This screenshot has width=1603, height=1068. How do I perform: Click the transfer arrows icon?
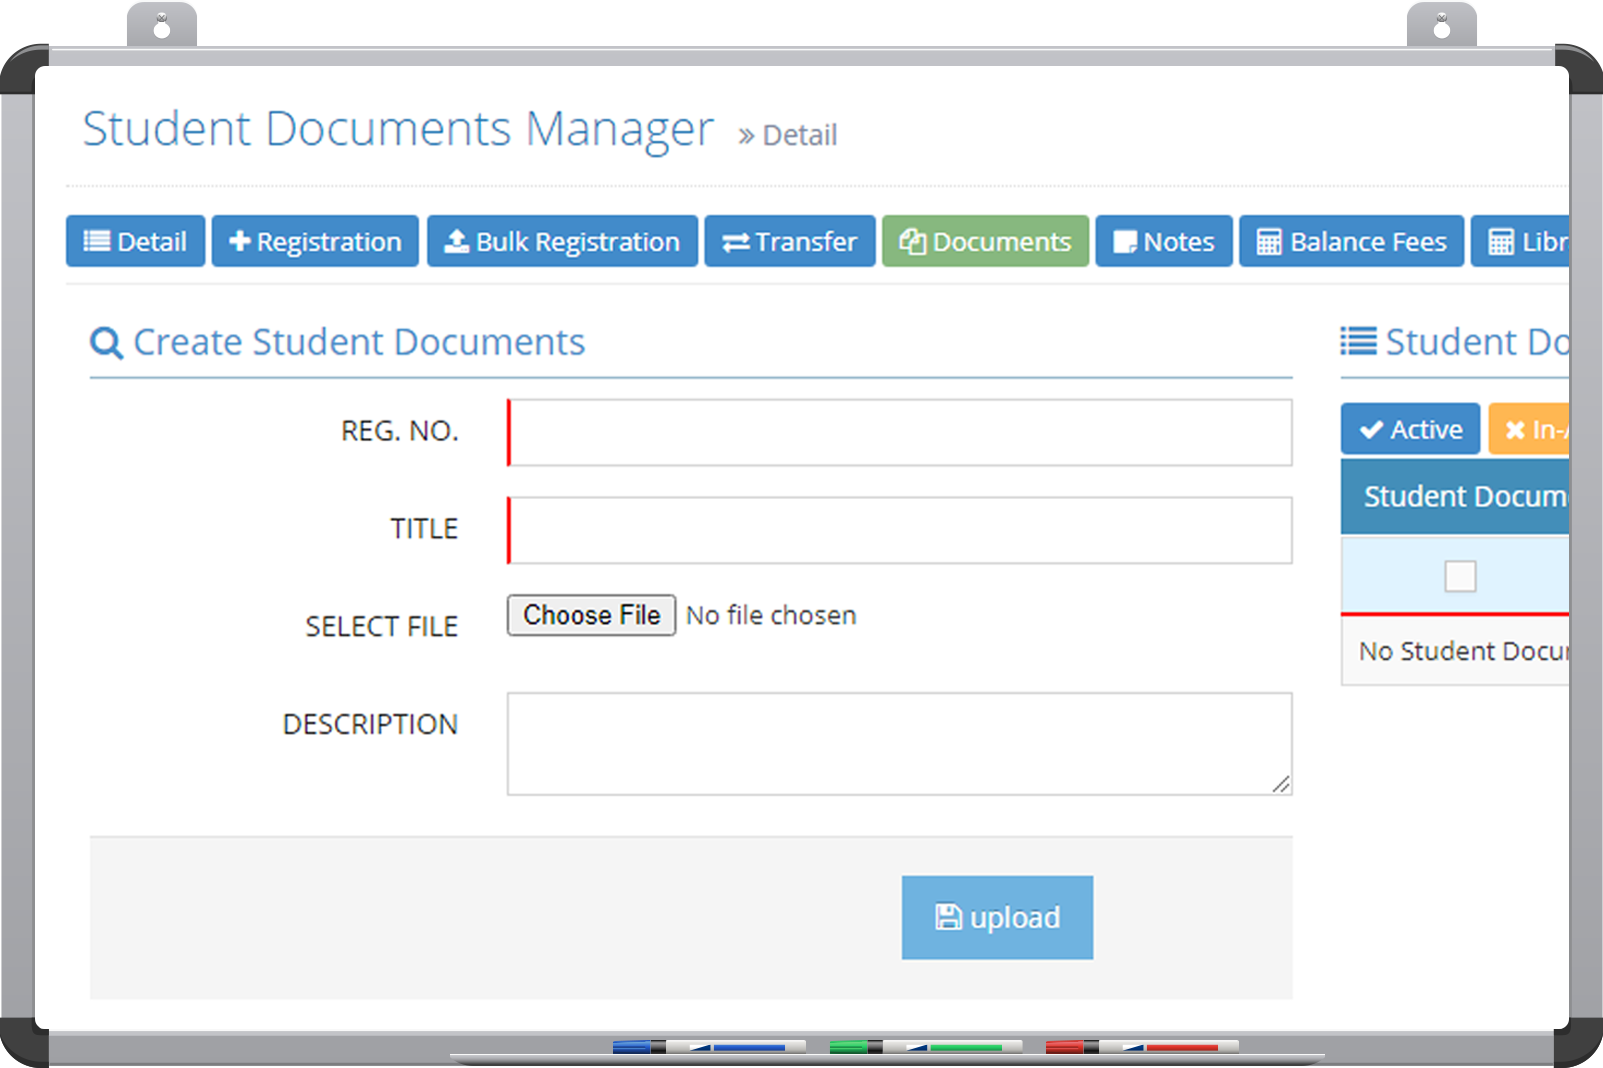pyautogui.click(x=736, y=243)
